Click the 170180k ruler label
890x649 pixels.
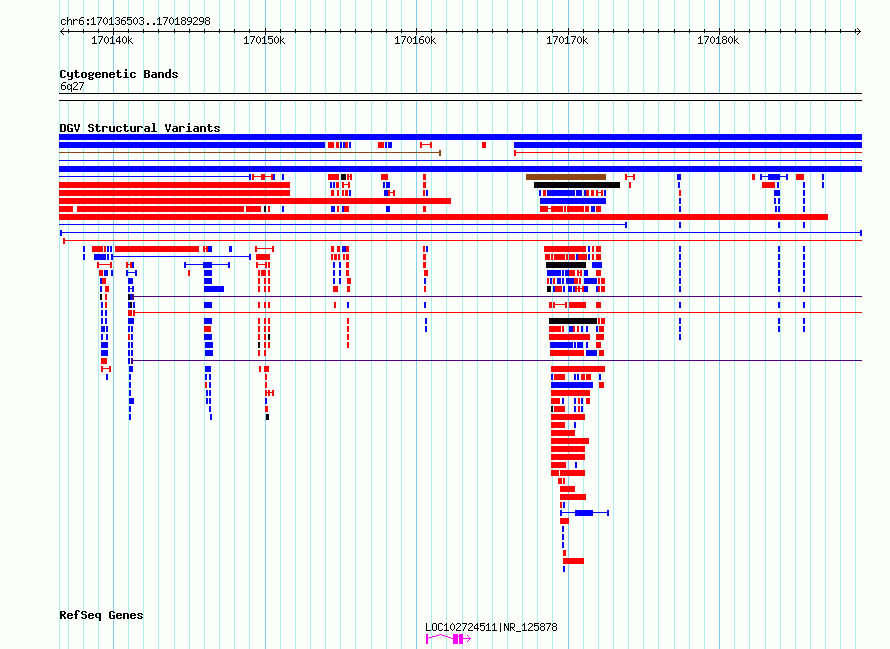pyautogui.click(x=718, y=40)
